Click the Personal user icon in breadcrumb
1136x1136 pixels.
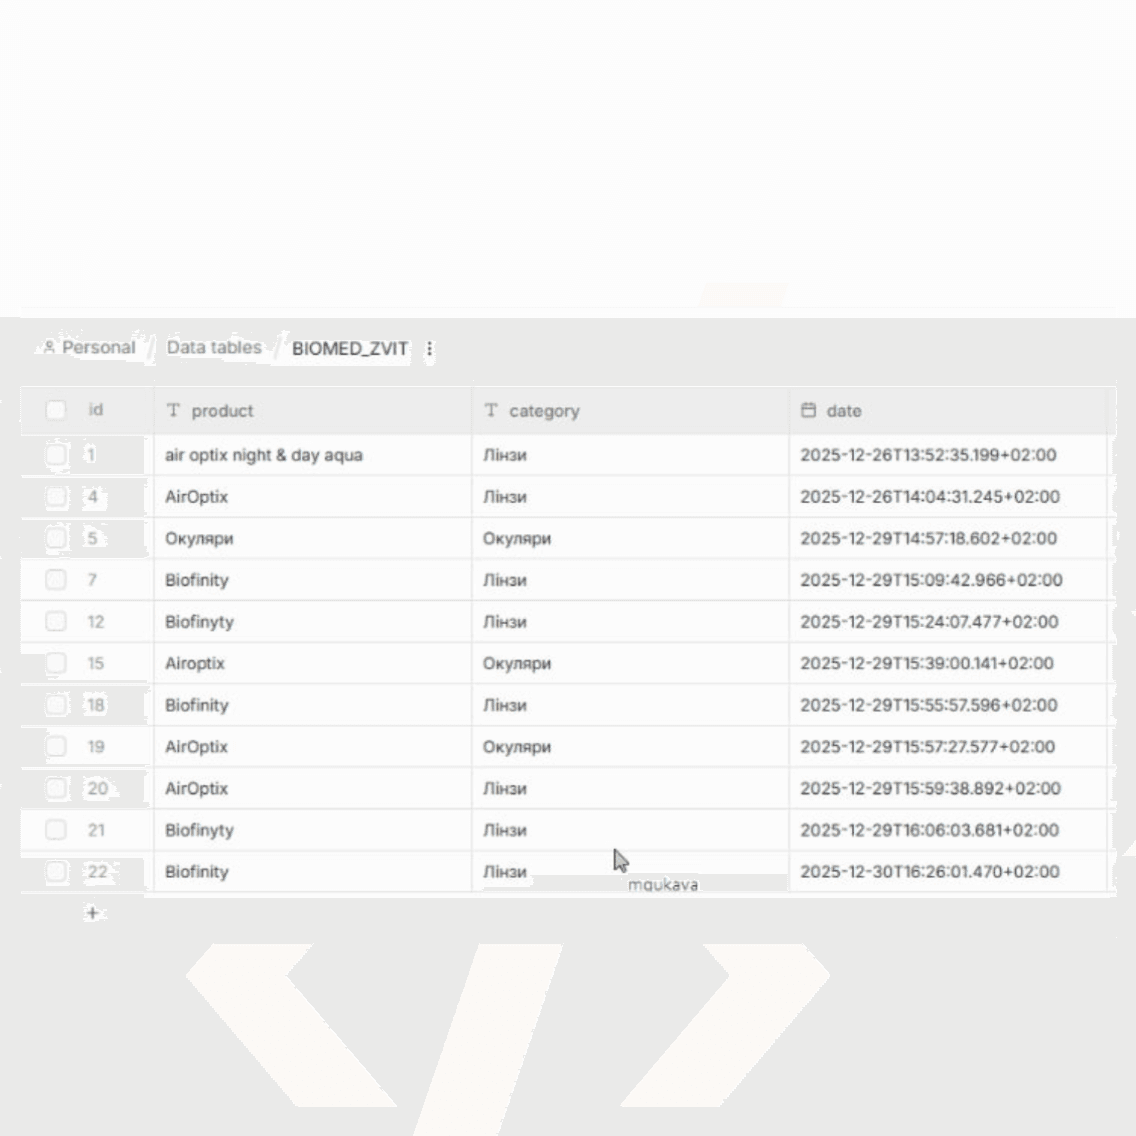pos(49,348)
